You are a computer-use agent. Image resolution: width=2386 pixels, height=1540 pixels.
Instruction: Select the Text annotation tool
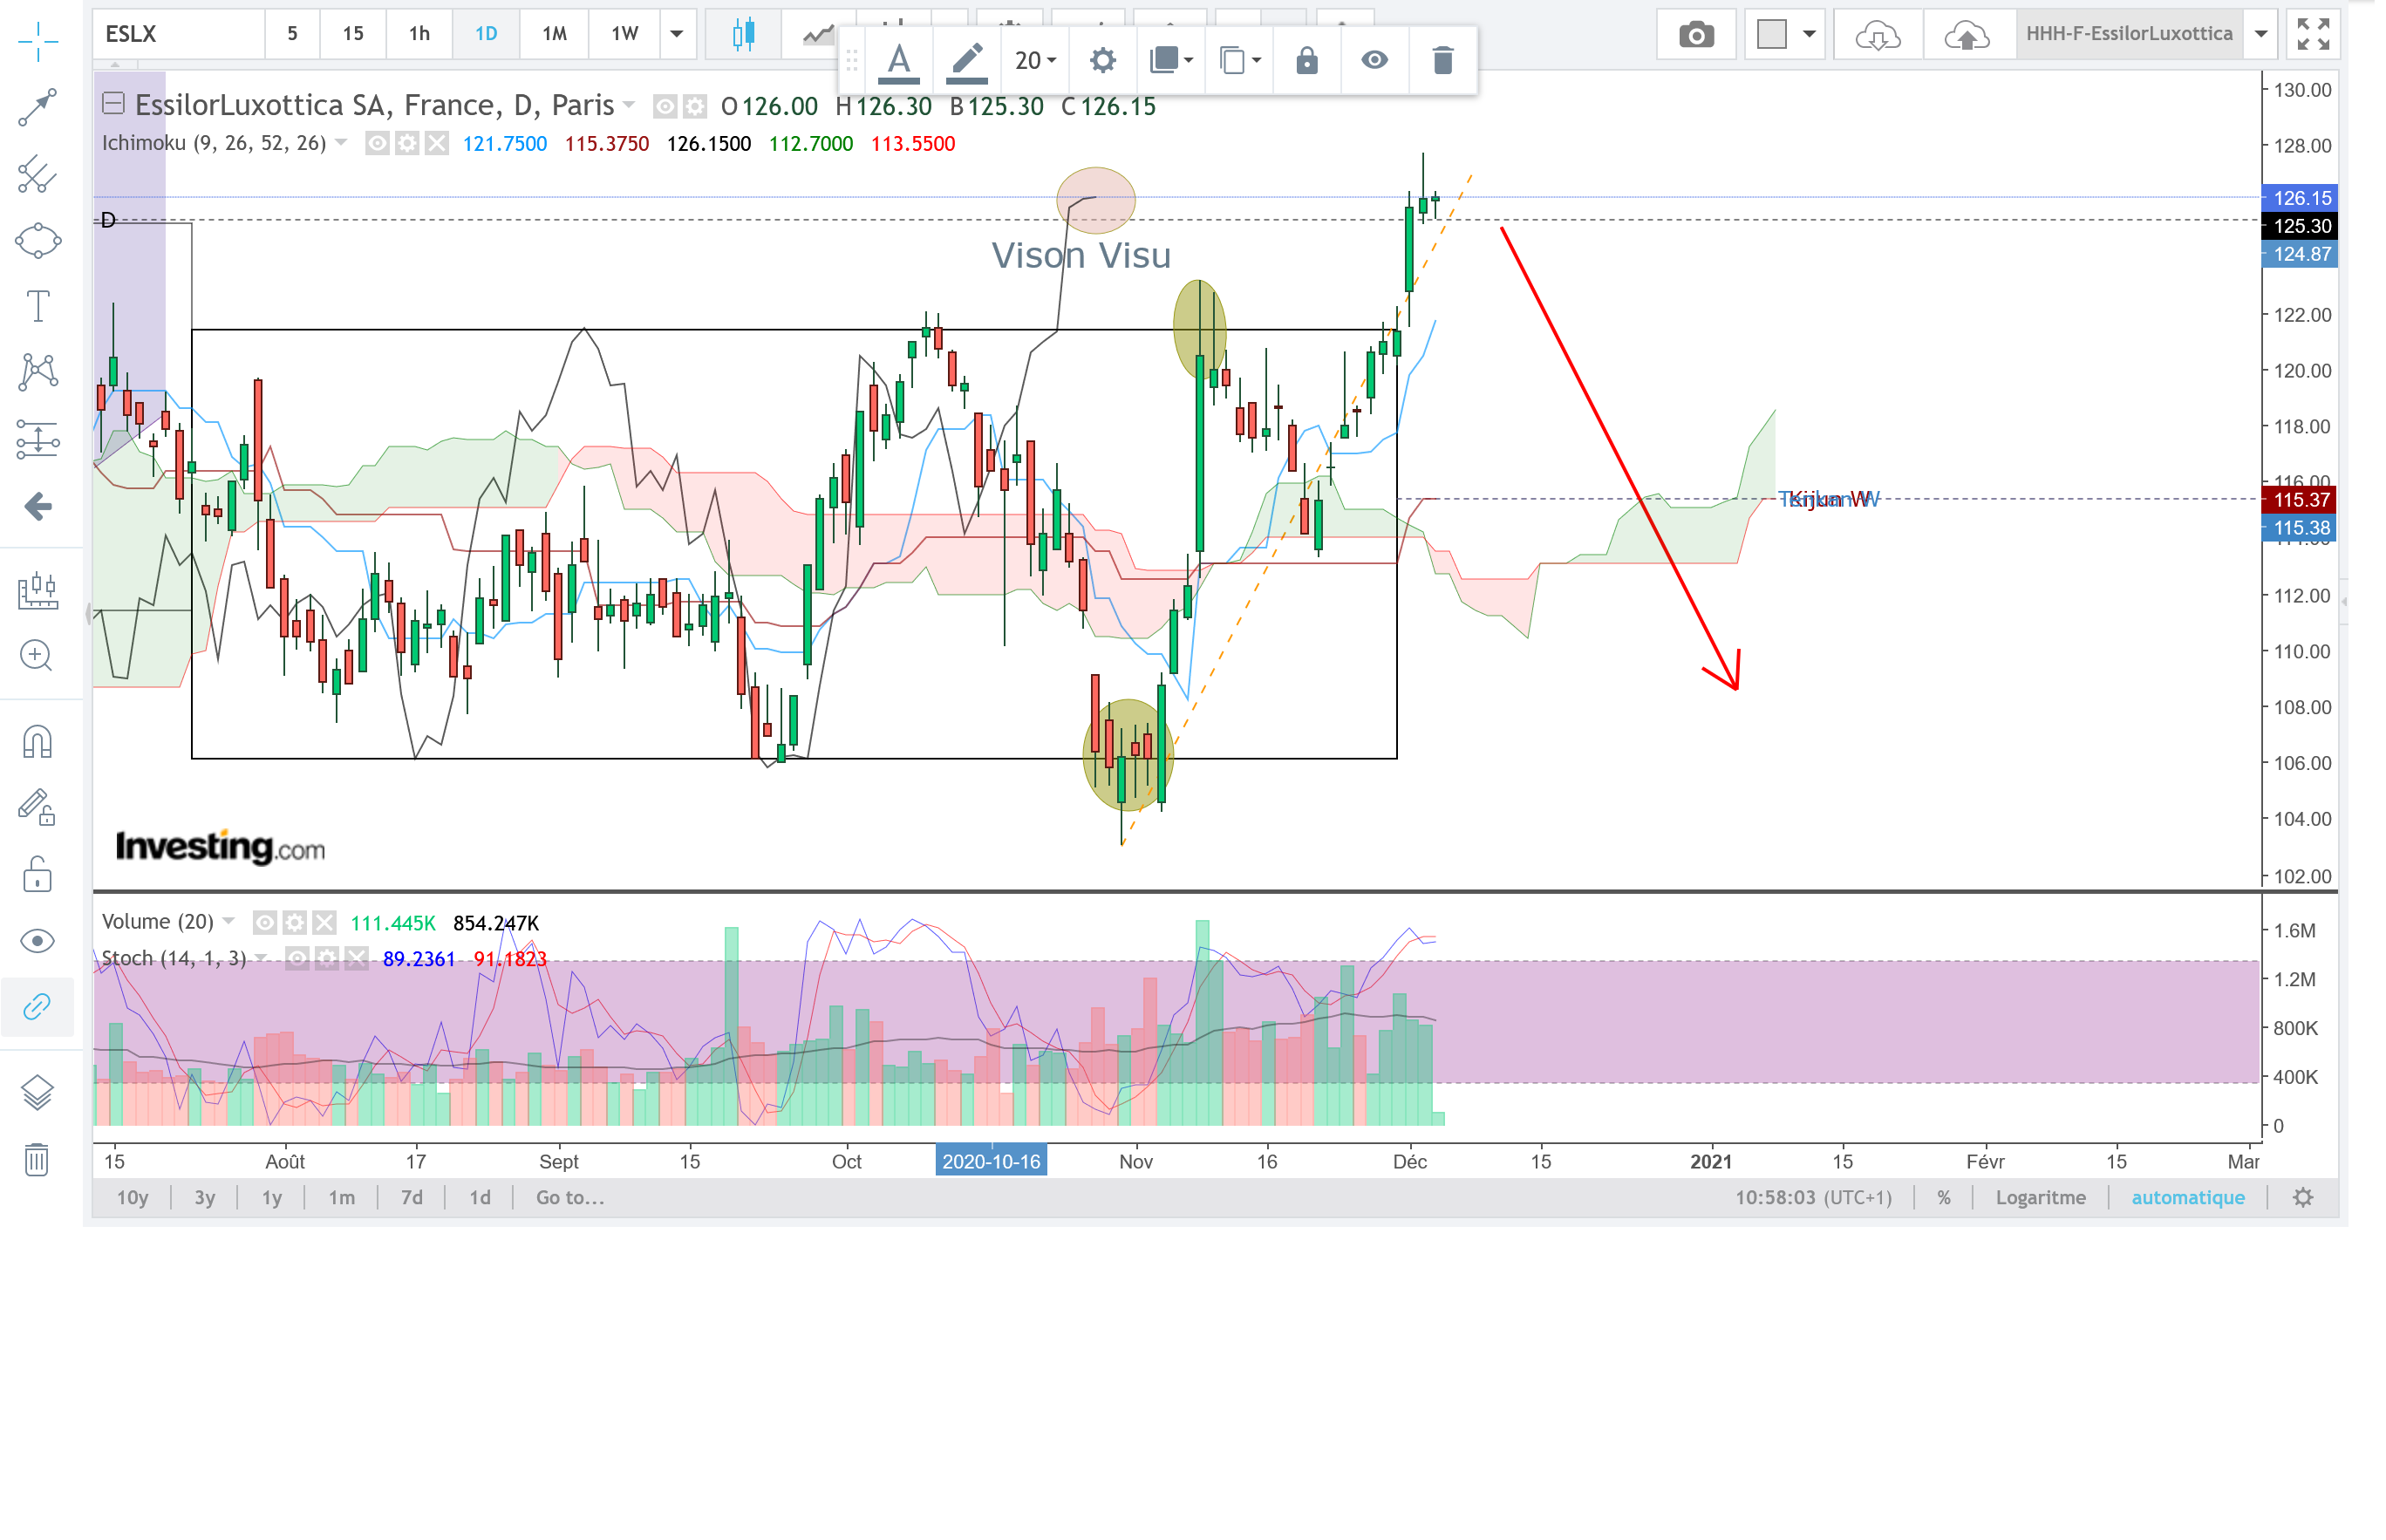38,306
